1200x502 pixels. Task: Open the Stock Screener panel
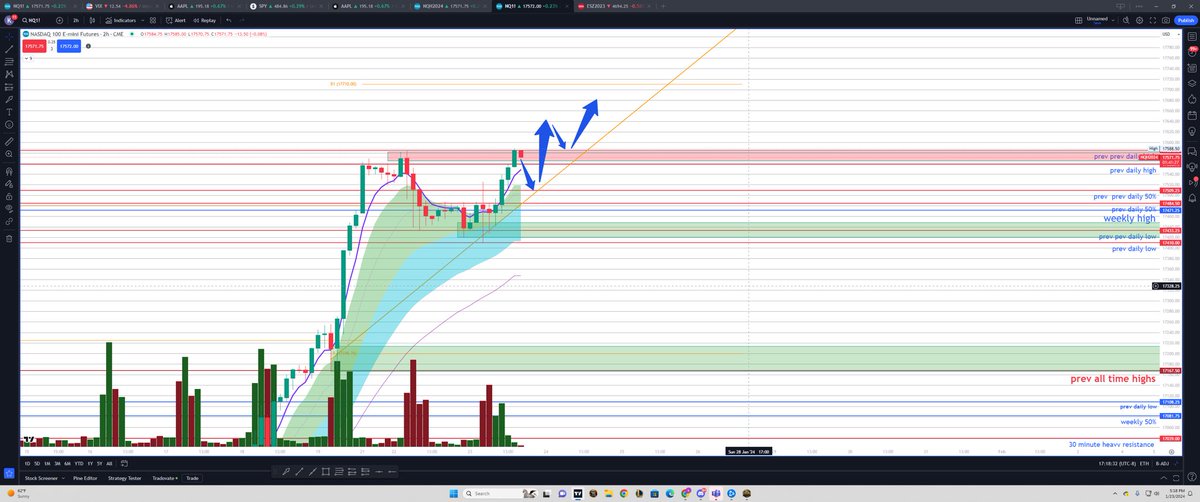tap(39, 478)
